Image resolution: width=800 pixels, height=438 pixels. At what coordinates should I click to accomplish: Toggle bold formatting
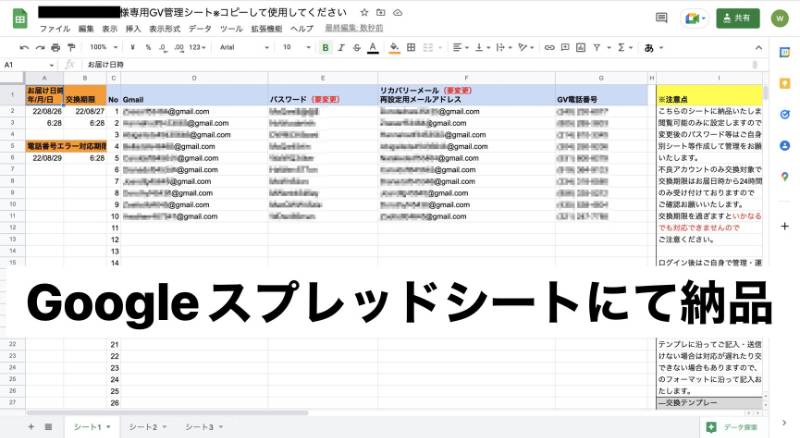click(325, 47)
